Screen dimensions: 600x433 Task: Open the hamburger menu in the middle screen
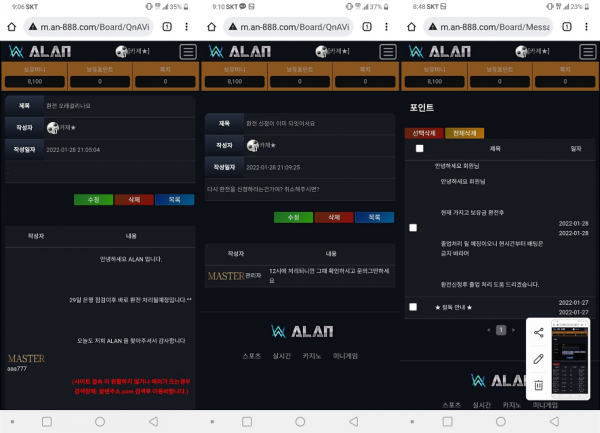click(x=388, y=52)
